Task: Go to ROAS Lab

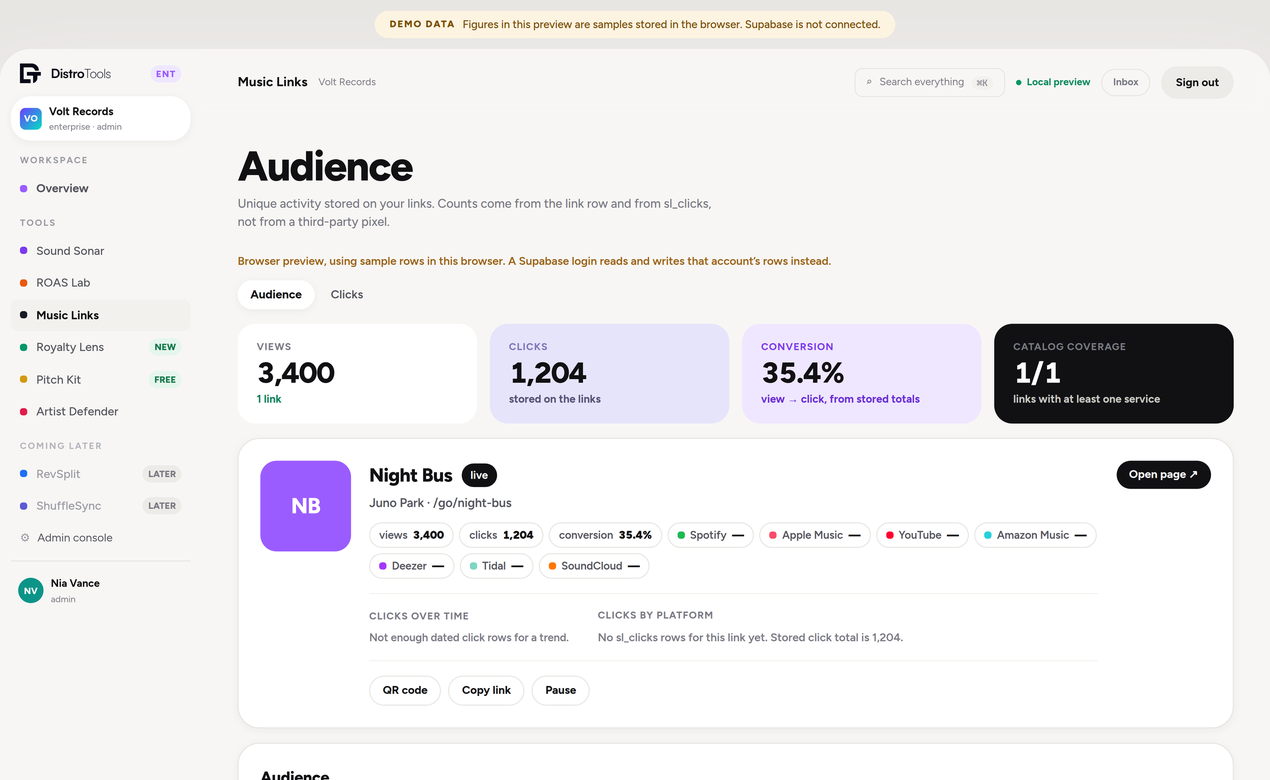Action: (100, 283)
